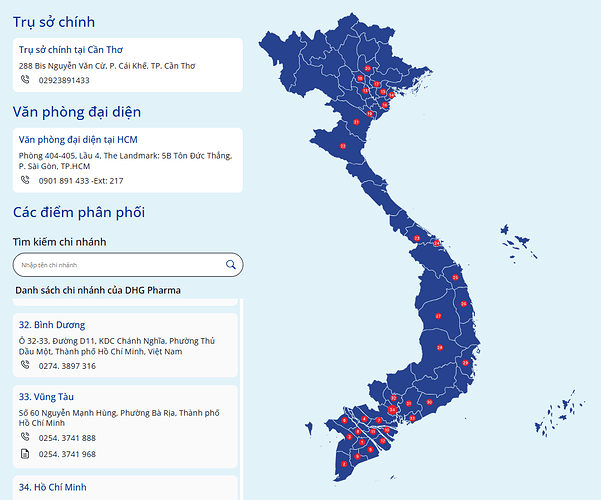Open the 'Văn phòng đại diện tại HCM' title

[78, 140]
